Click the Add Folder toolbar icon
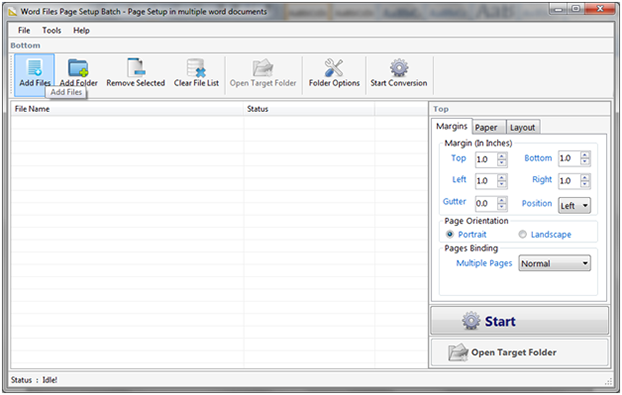This screenshot has height=395, width=622. (x=78, y=67)
